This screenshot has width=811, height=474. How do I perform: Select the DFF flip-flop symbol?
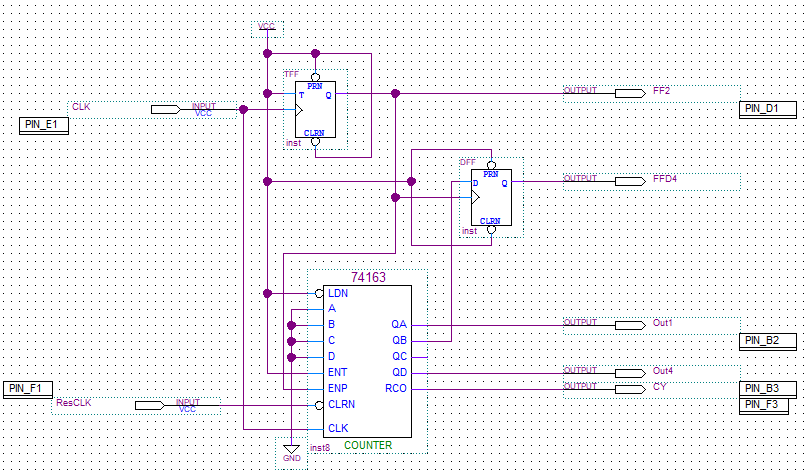(x=491, y=197)
